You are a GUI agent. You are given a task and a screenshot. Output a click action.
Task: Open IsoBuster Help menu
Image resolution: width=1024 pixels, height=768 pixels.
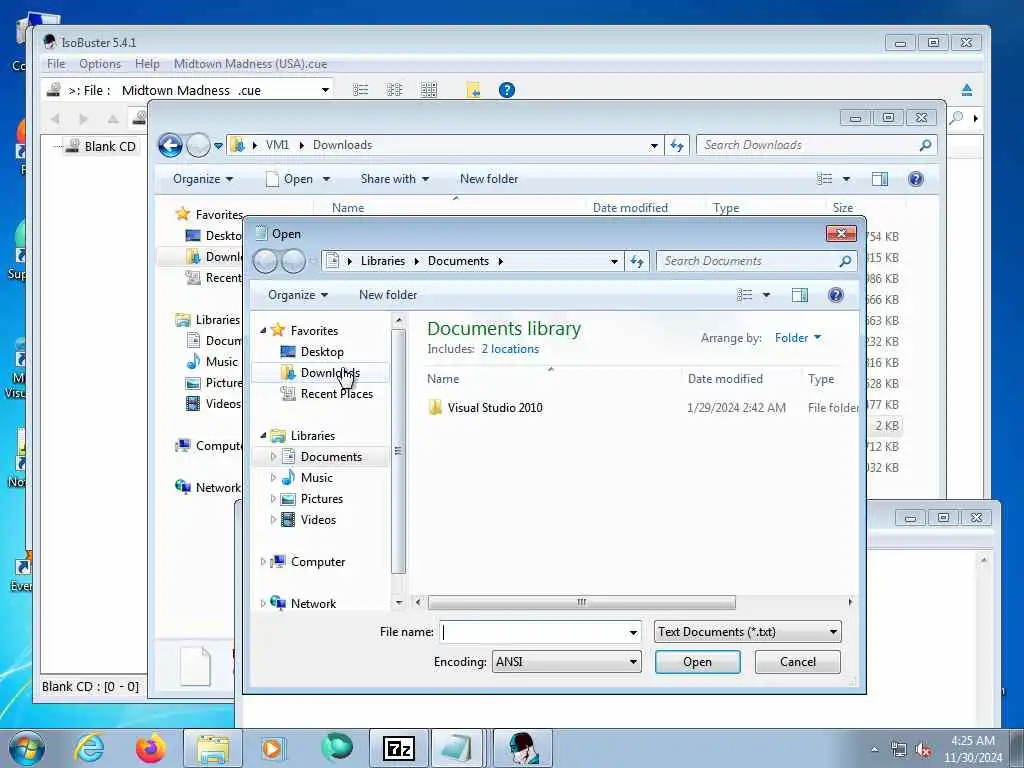click(x=147, y=64)
